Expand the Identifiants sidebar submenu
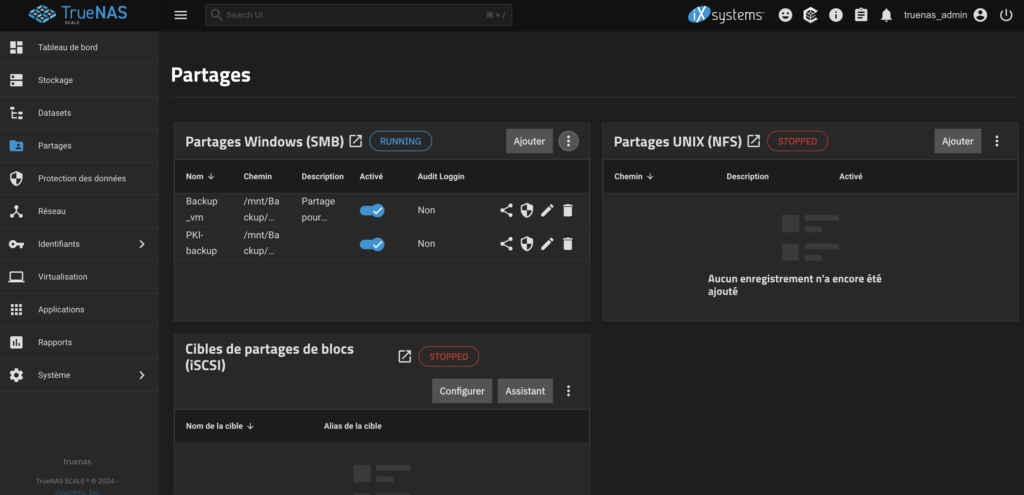1024x495 pixels. (x=141, y=244)
